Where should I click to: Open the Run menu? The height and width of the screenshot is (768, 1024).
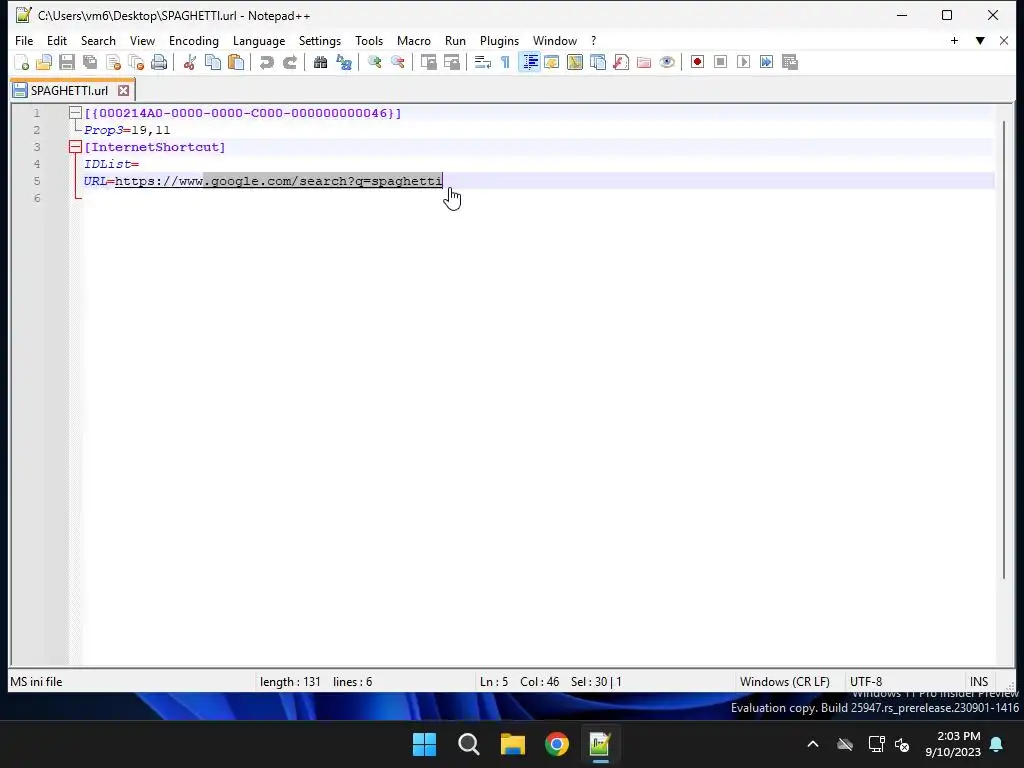pyautogui.click(x=455, y=40)
